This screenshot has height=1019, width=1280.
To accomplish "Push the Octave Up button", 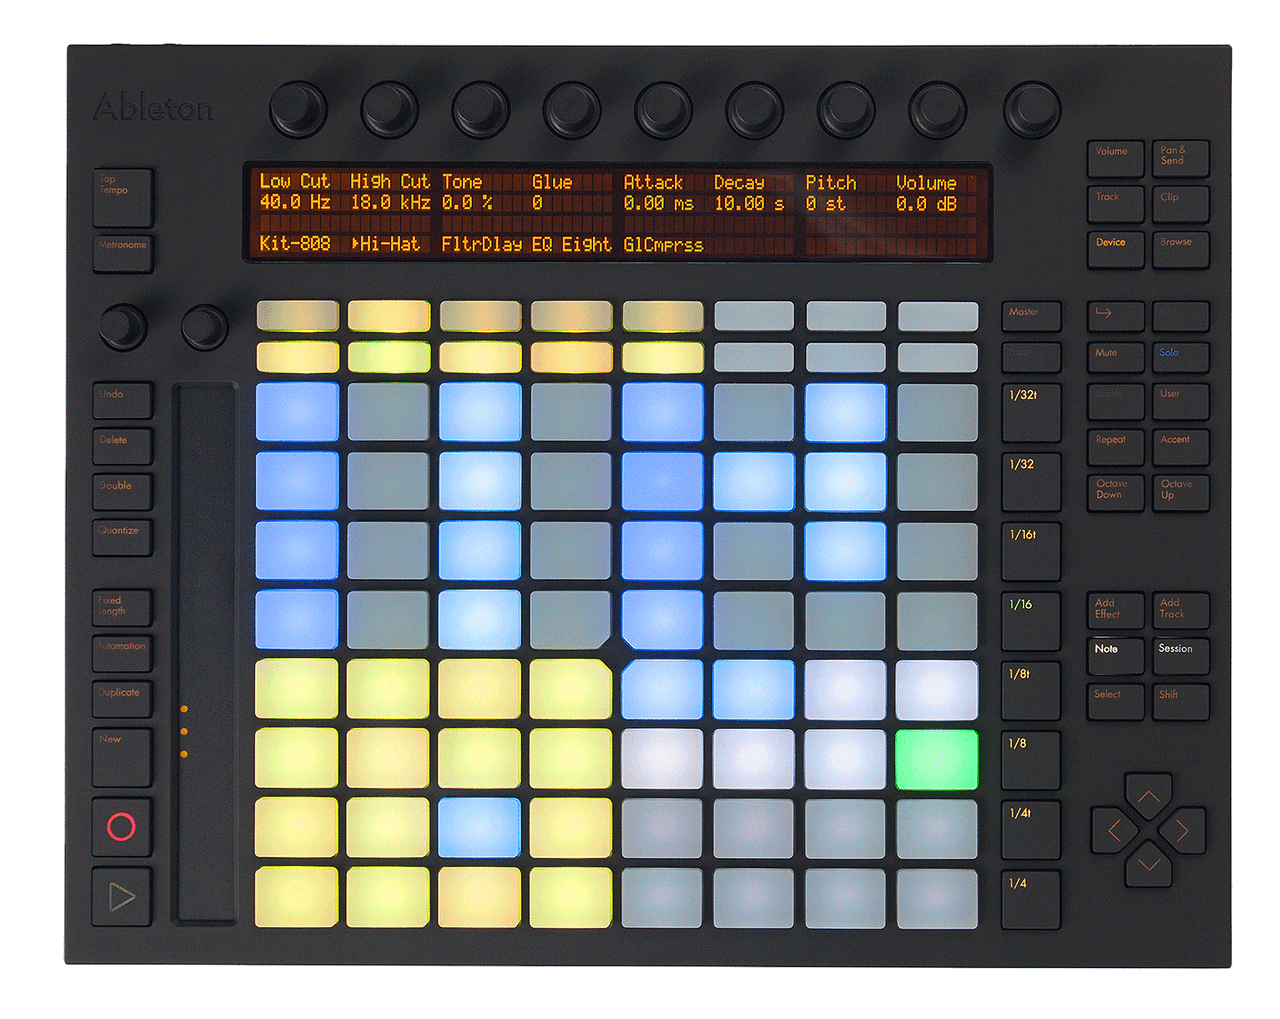I will (x=1180, y=493).
